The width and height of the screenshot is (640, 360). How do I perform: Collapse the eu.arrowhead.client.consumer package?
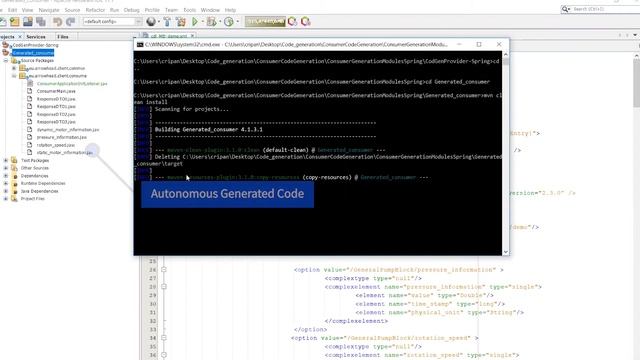coord(14,76)
